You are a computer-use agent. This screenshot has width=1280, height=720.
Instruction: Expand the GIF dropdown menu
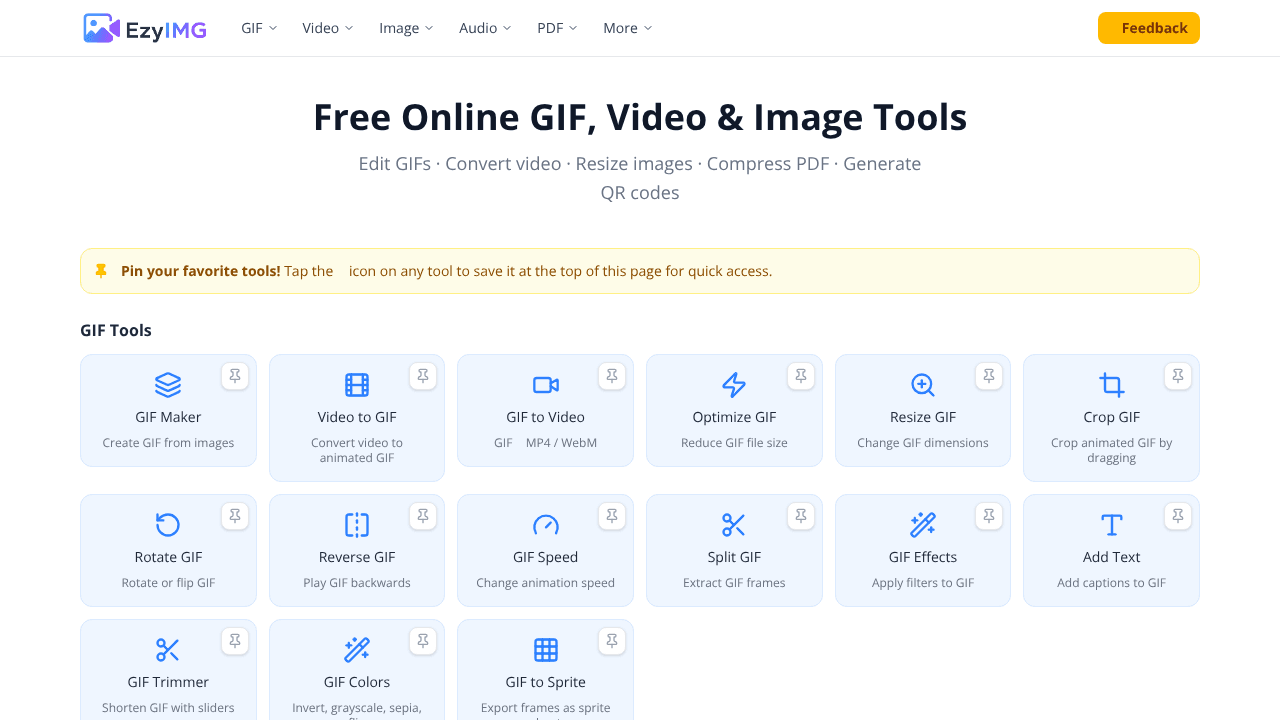[259, 28]
